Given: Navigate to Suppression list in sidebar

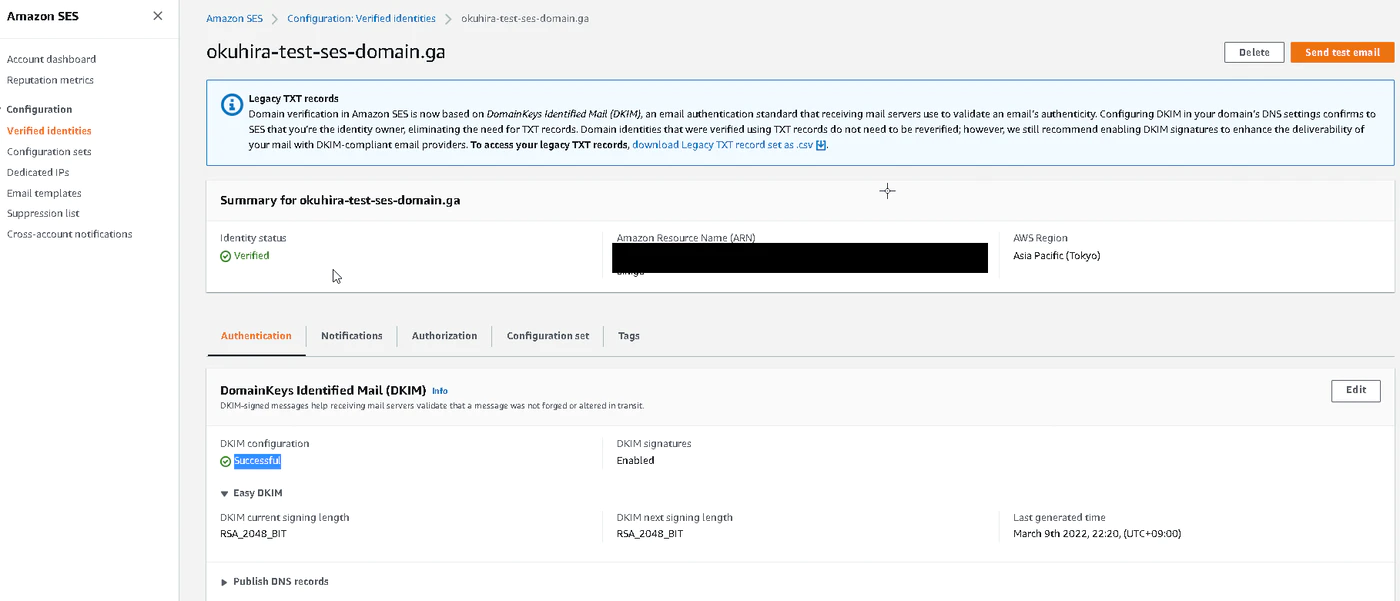Looking at the screenshot, I should 43,213.
